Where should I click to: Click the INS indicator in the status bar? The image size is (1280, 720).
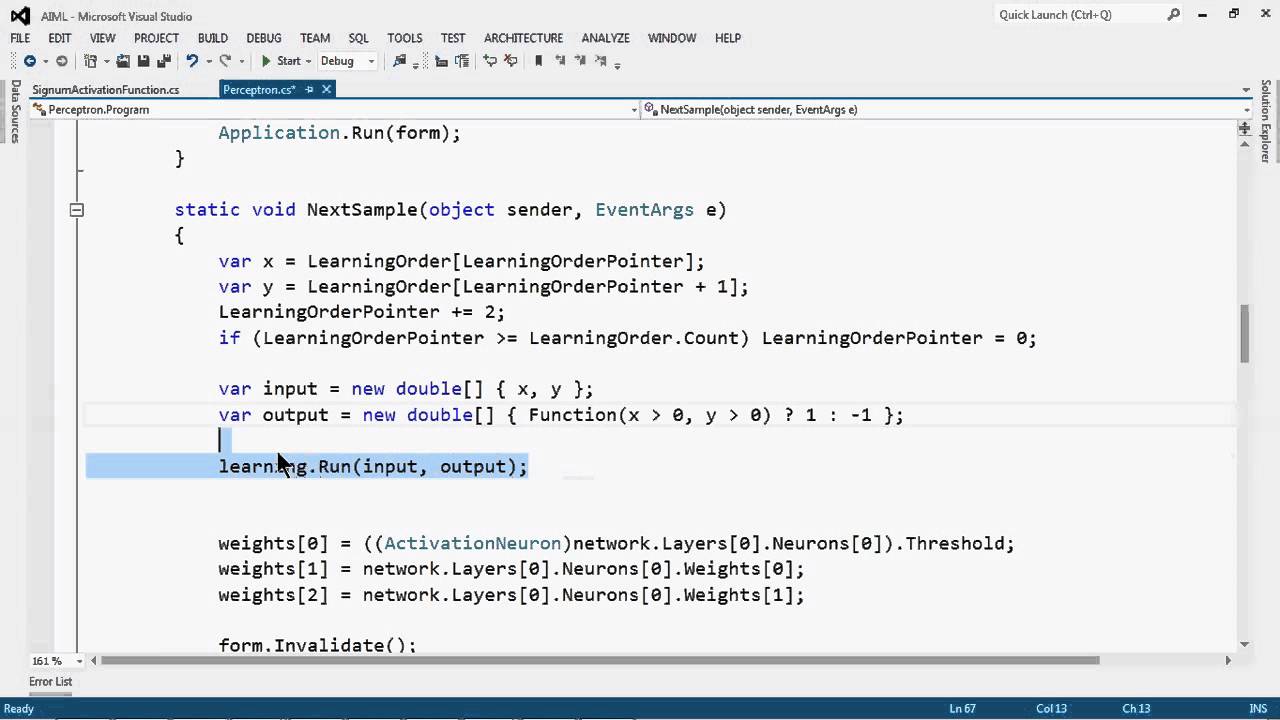1258,708
